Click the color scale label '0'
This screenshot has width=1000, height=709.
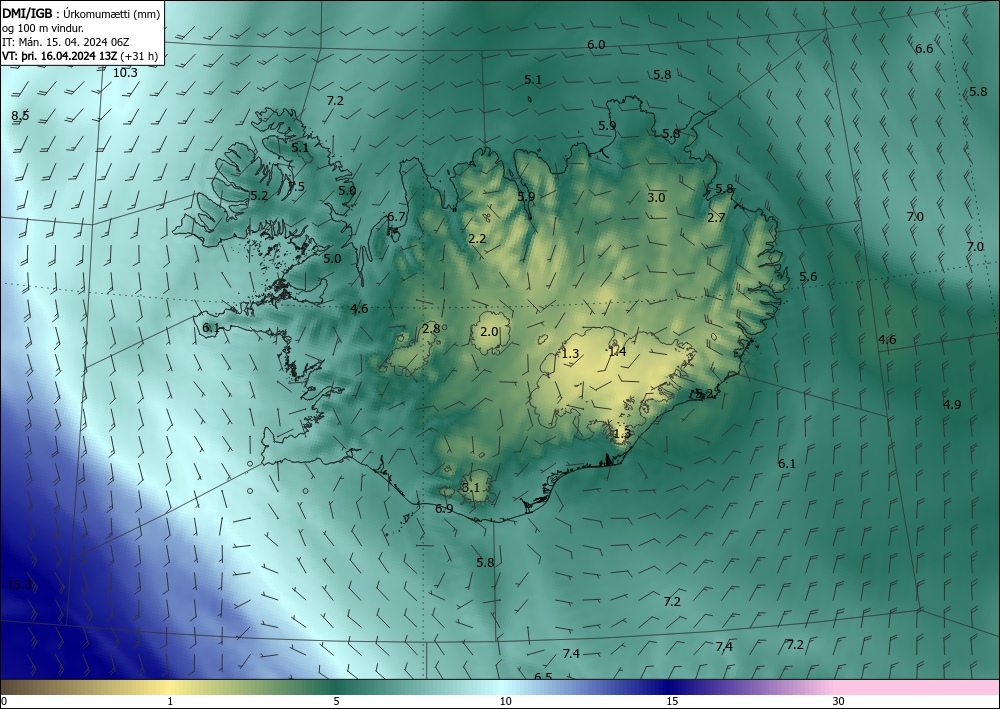coord(4,702)
